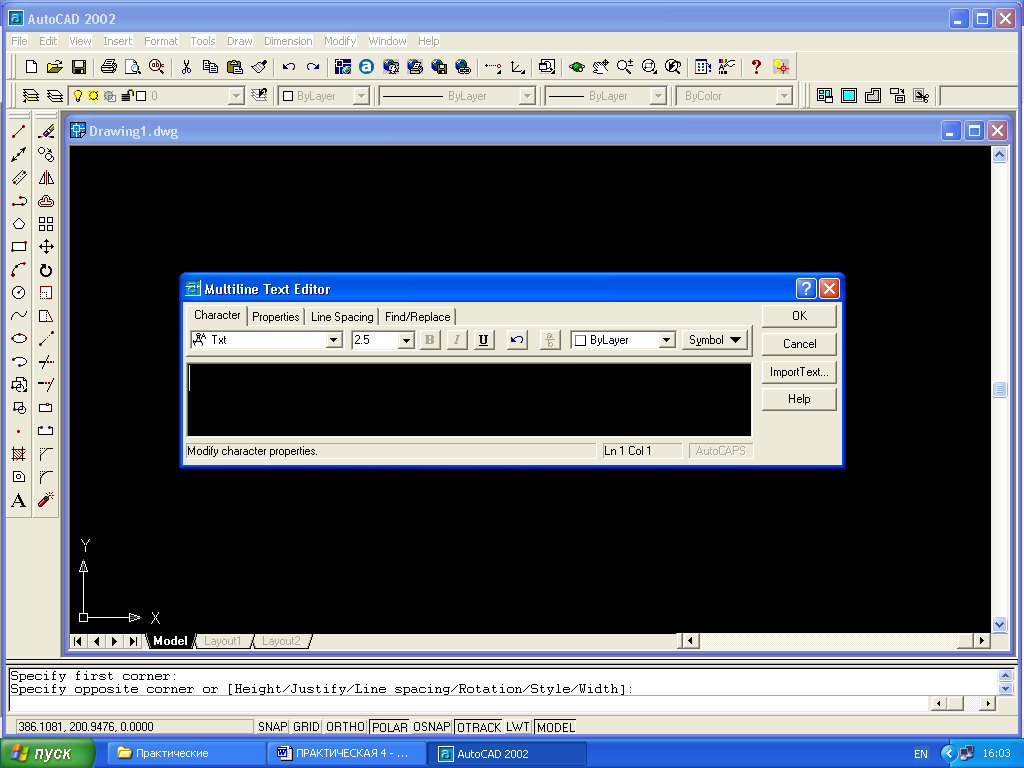Open the пуск Start button

pyautogui.click(x=48, y=754)
